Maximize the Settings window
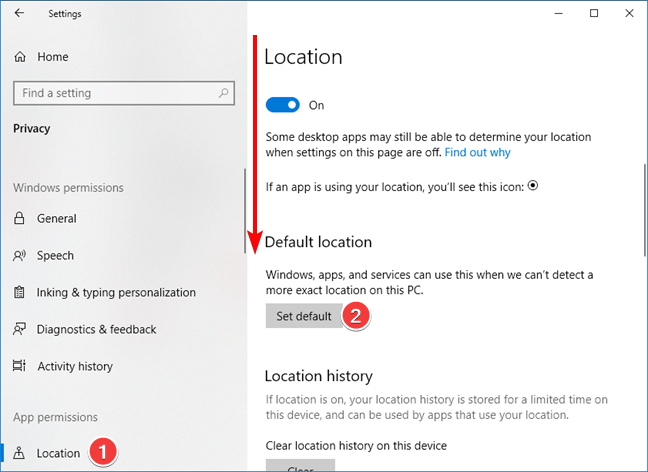648x472 pixels. pos(594,14)
